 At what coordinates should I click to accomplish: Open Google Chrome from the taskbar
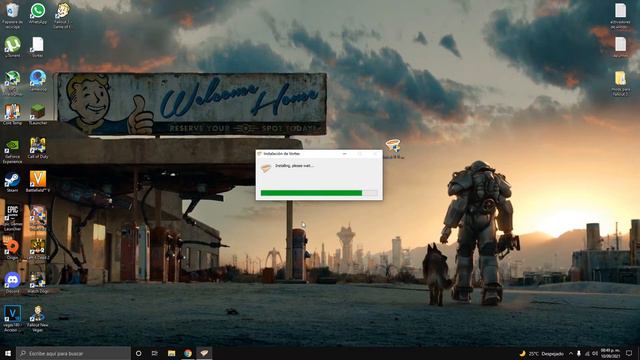click(x=188, y=353)
